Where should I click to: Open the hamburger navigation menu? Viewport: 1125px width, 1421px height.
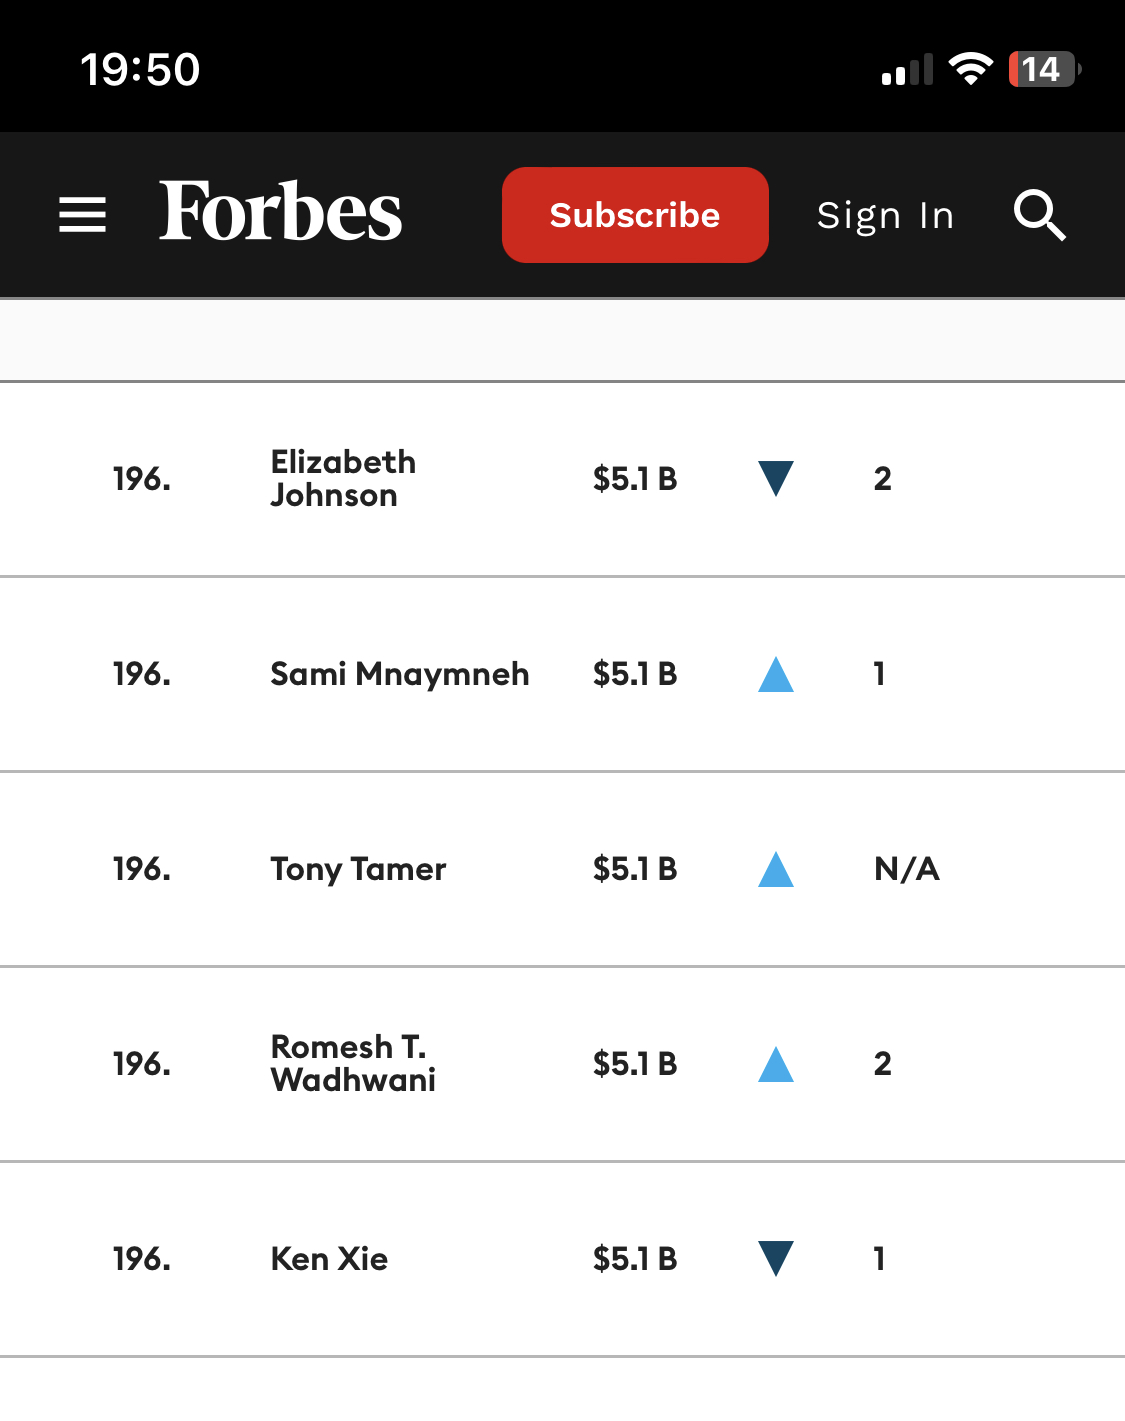pyautogui.click(x=82, y=215)
